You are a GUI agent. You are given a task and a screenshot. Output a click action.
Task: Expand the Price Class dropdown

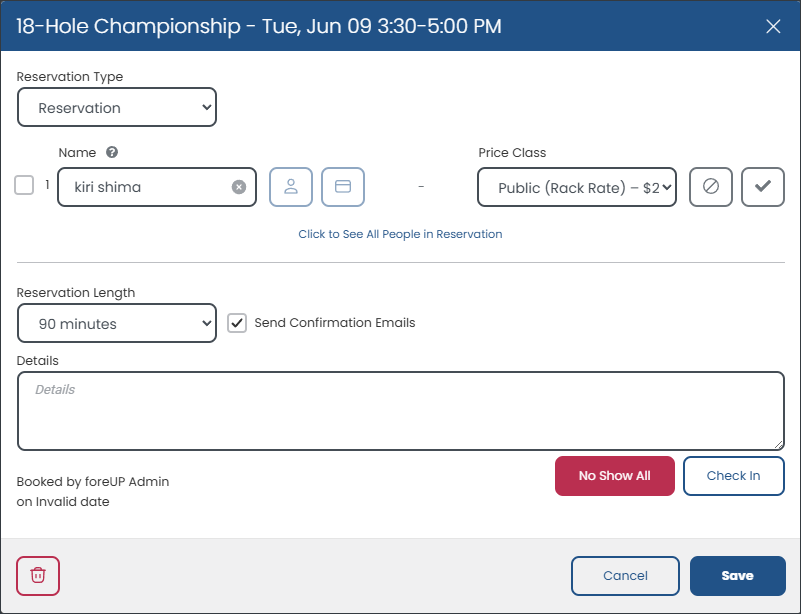click(577, 187)
